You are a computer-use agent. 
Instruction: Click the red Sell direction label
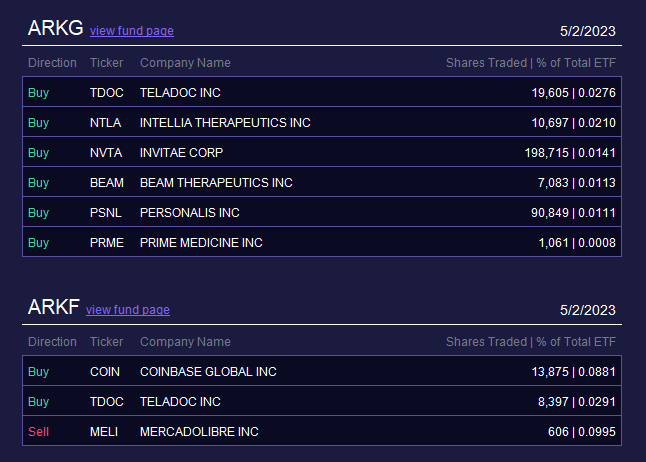pos(38,432)
